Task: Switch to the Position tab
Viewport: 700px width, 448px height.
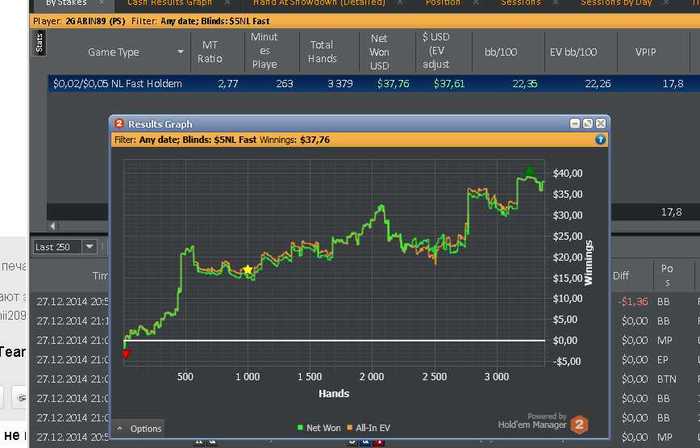Action: point(442,3)
